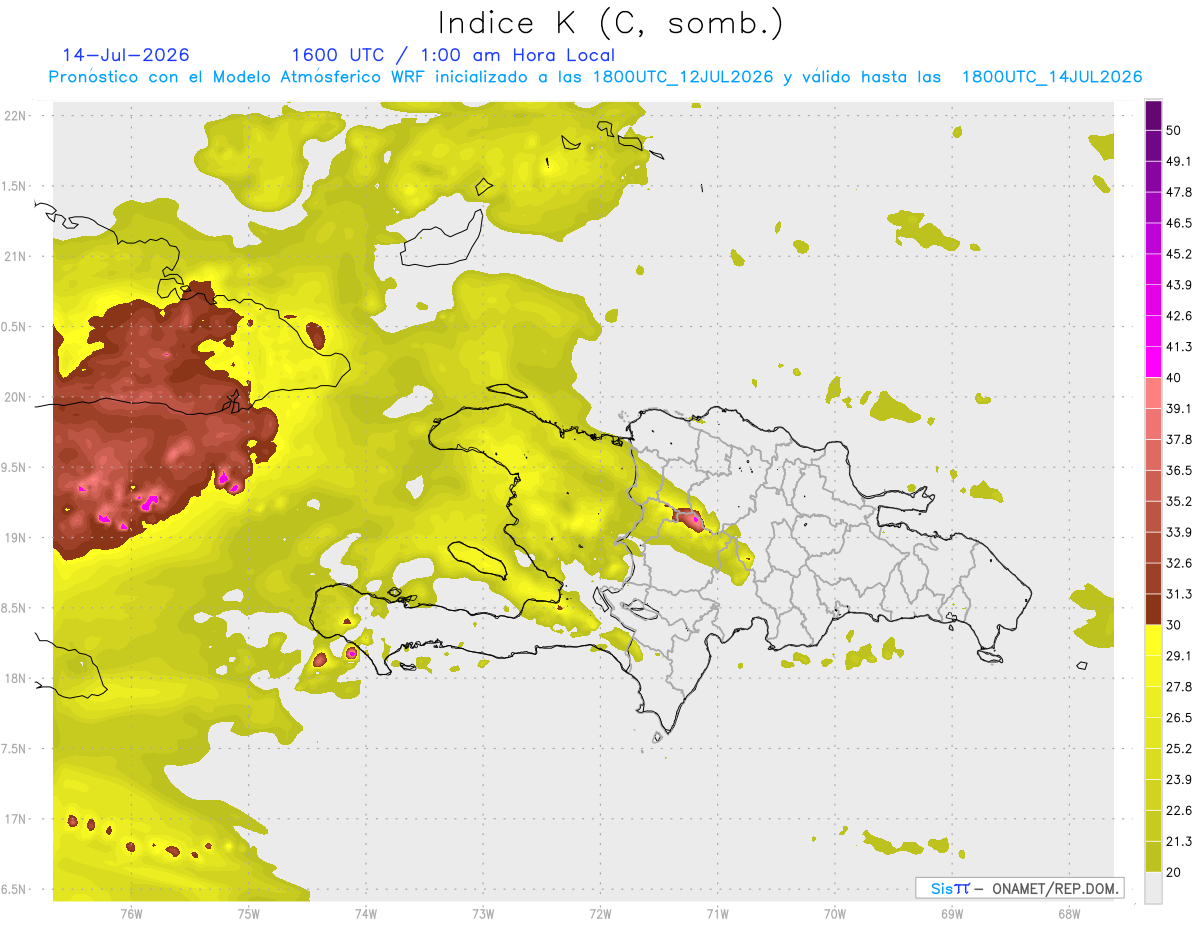Viewport: 1200px width, 927px height.
Task: Click the longitude label '72W'
Action: pos(600,914)
